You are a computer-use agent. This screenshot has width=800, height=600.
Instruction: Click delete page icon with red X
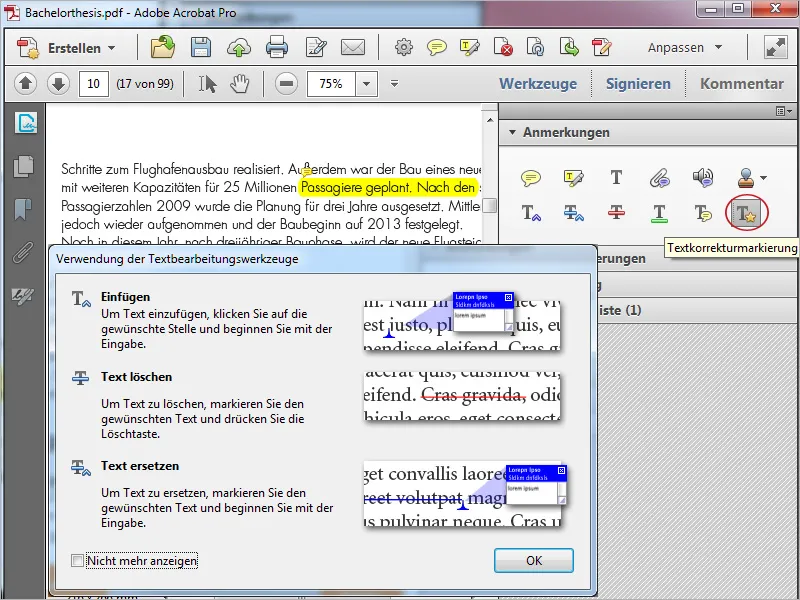(503, 47)
